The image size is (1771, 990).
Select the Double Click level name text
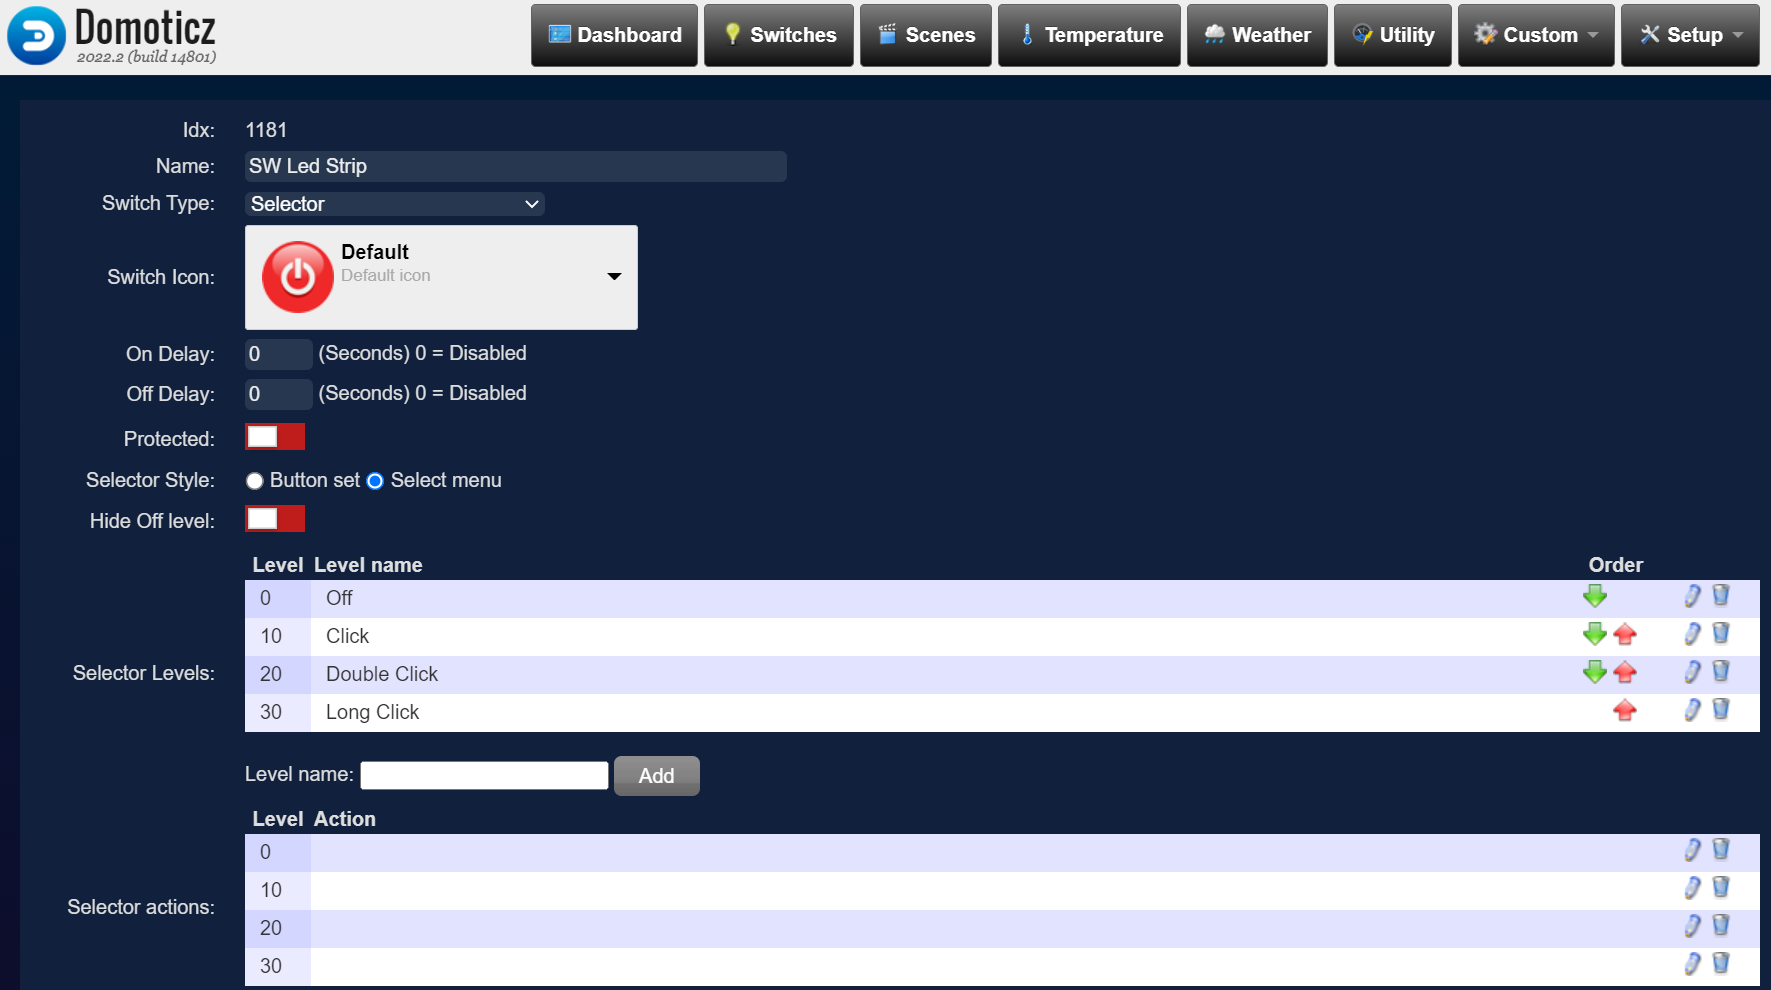click(382, 674)
